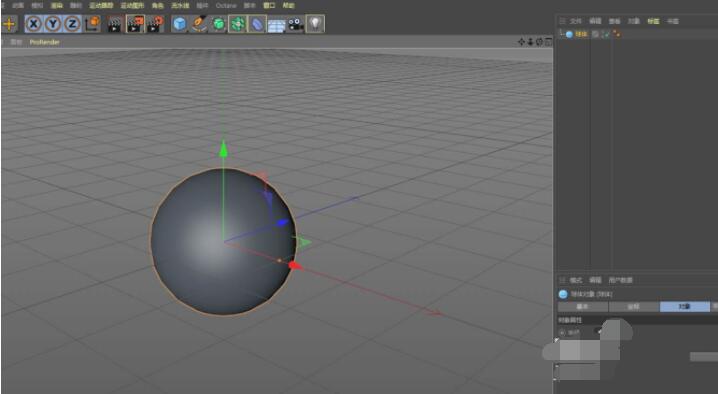718x394 pixels.
Task: Toggle the Z axis lock
Action: (x=72, y=24)
